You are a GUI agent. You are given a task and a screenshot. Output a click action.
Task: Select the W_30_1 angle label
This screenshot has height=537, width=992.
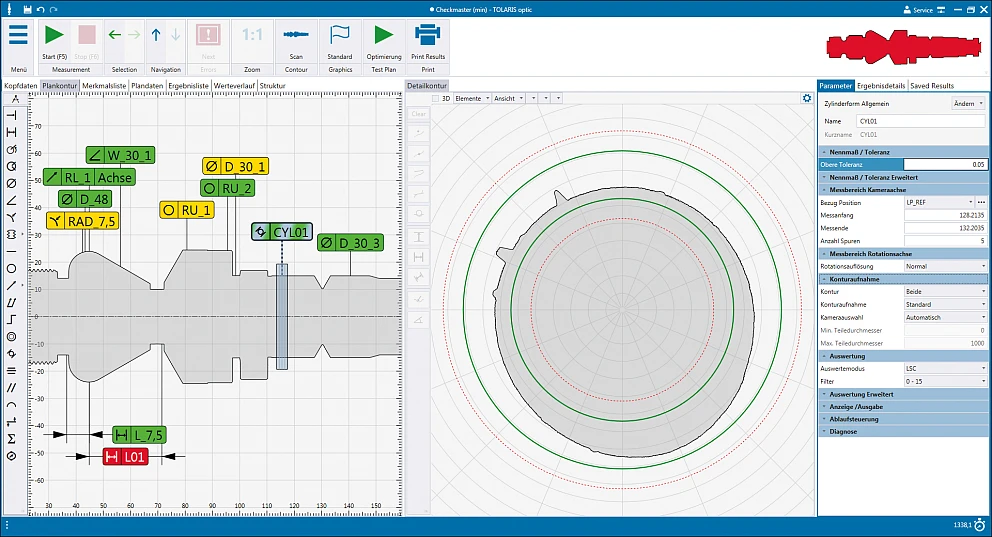(x=120, y=155)
